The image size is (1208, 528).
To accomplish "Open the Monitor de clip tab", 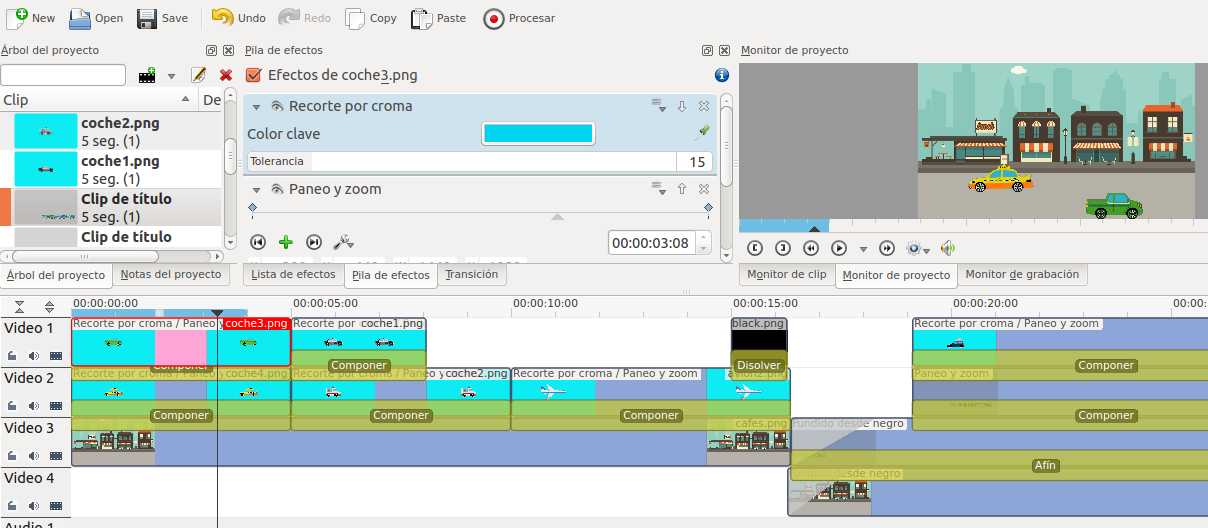I will point(787,274).
